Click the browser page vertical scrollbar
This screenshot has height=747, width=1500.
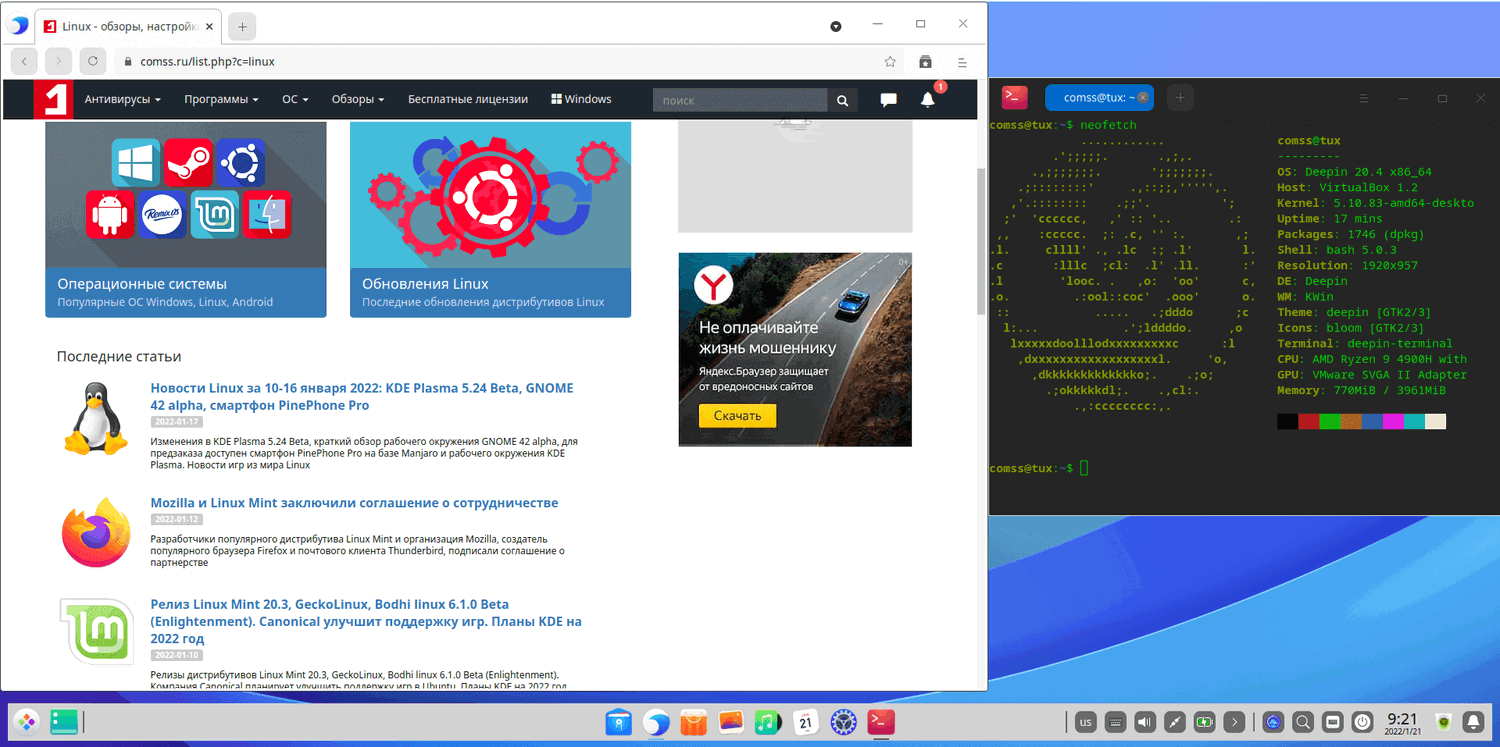click(981, 240)
